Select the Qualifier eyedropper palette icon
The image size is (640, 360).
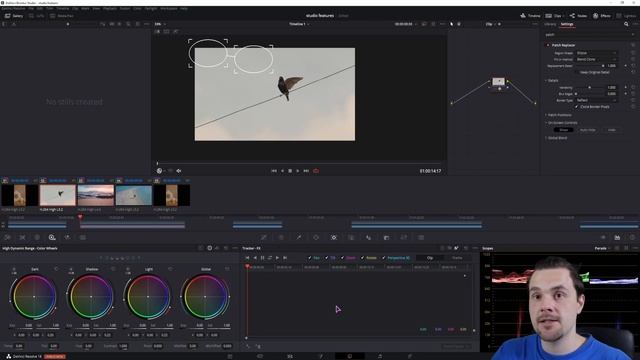coord(299,237)
